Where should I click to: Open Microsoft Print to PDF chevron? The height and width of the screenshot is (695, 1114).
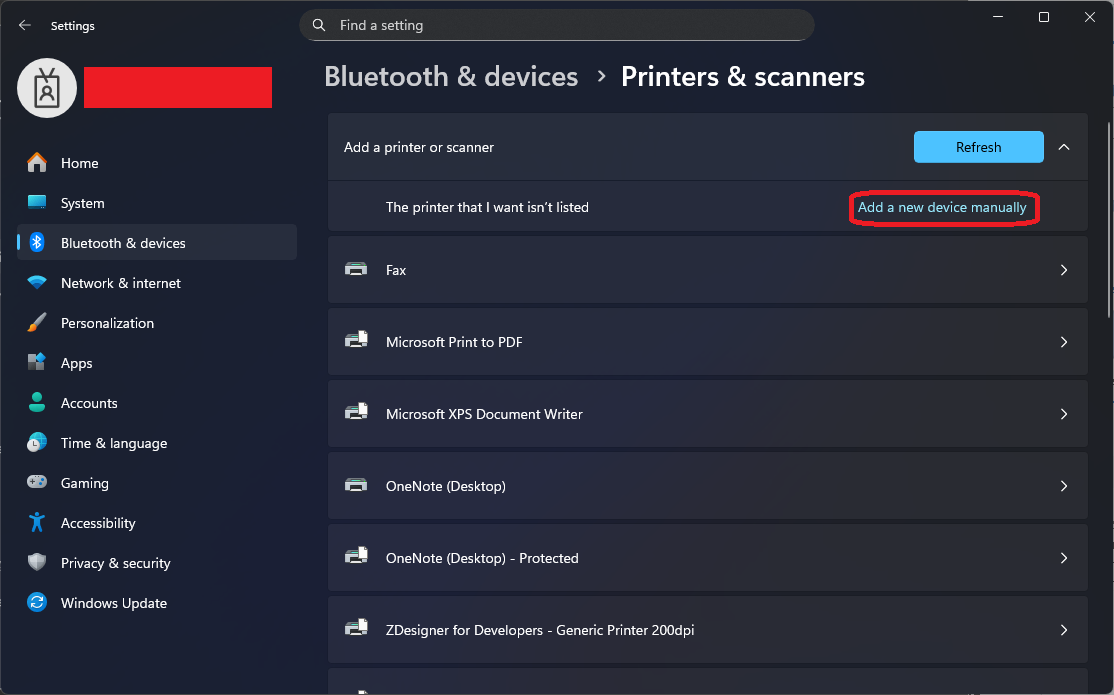coord(1064,342)
